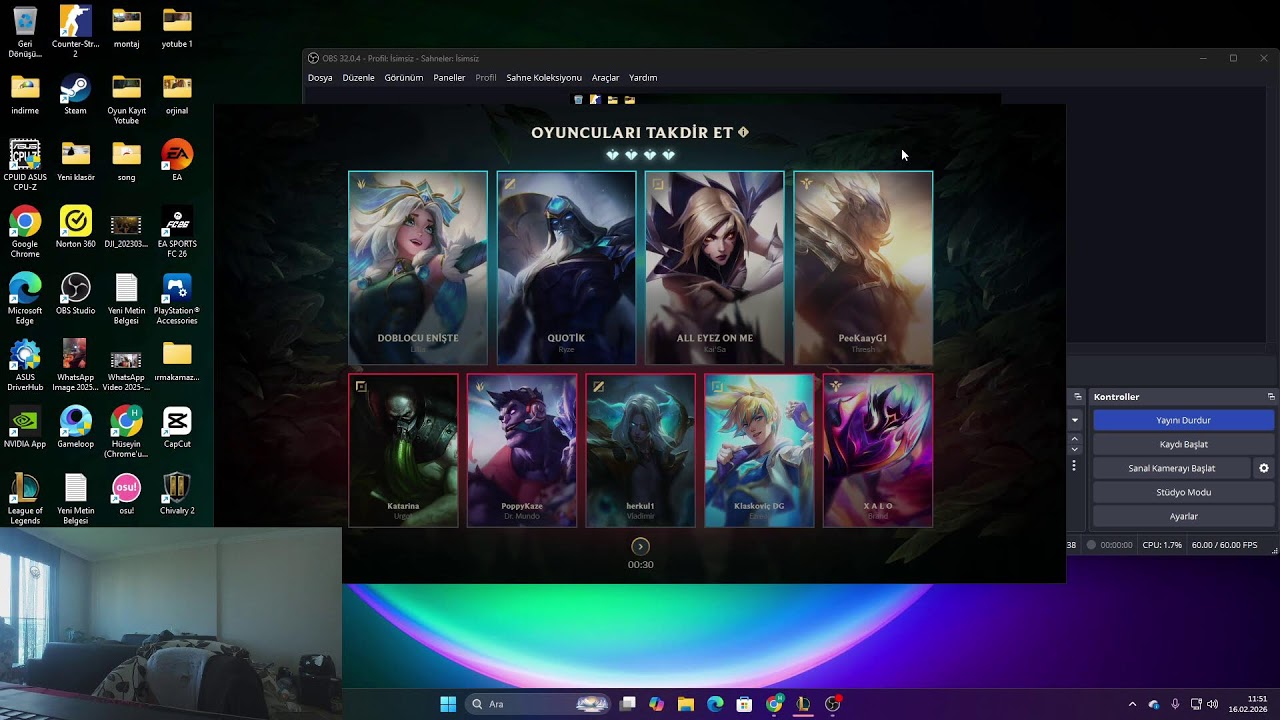This screenshot has height=720, width=1280.
Task: Switch to League of Legends taskbar icon
Action: (x=803, y=704)
